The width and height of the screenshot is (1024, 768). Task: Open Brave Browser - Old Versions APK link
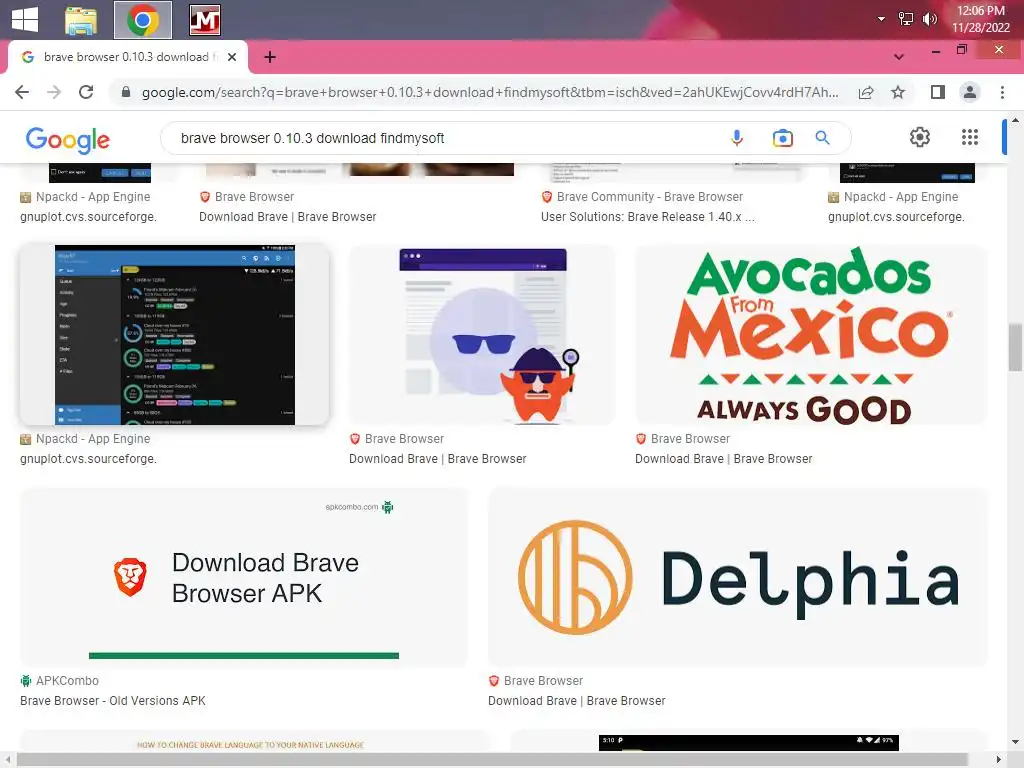click(x=113, y=701)
